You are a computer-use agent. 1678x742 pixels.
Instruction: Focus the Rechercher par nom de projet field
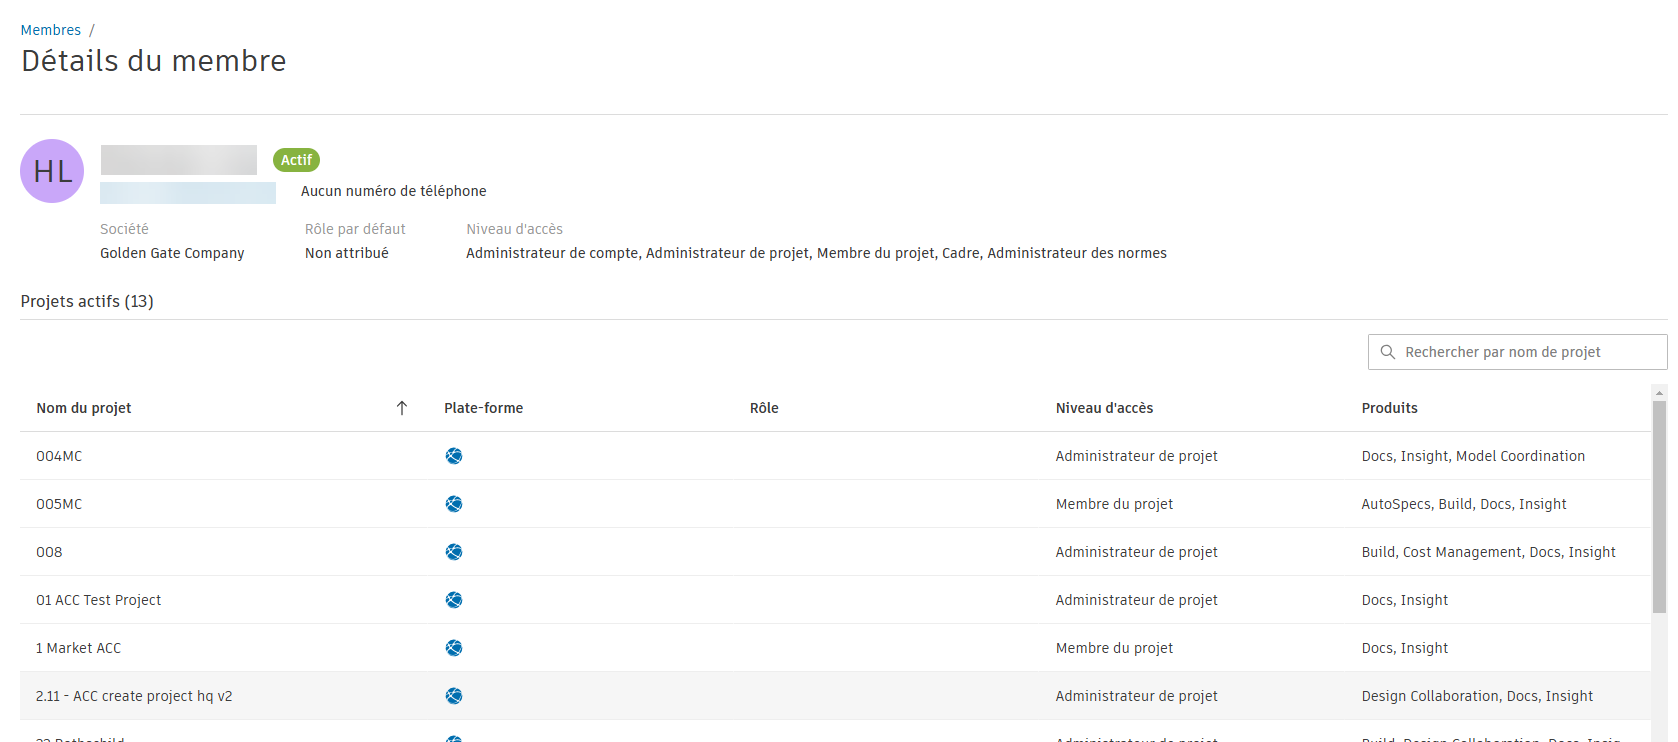1517,352
